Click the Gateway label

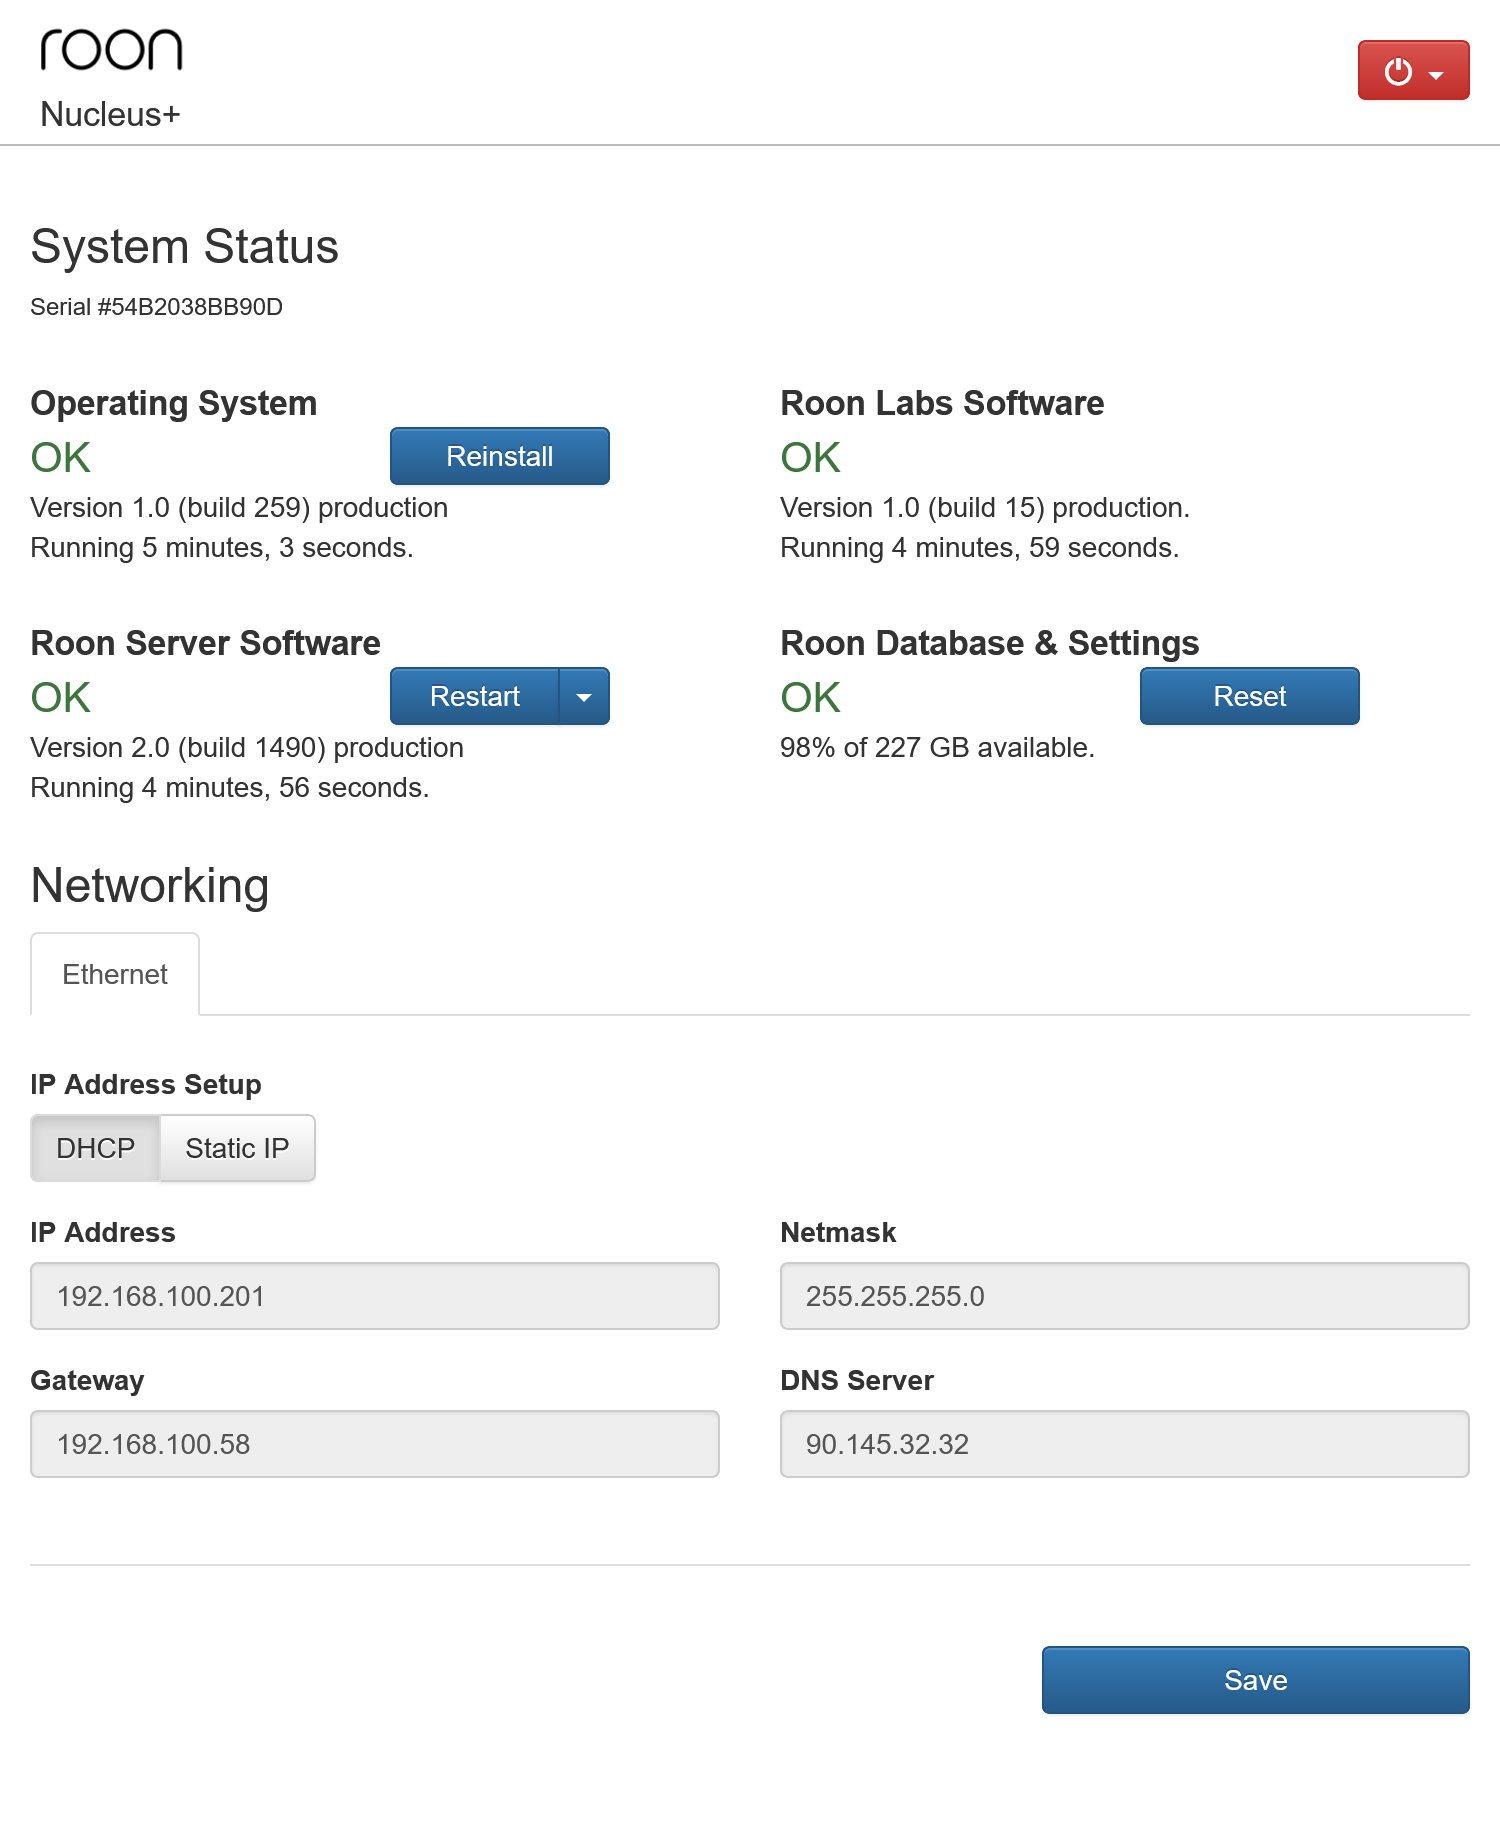click(x=88, y=1381)
